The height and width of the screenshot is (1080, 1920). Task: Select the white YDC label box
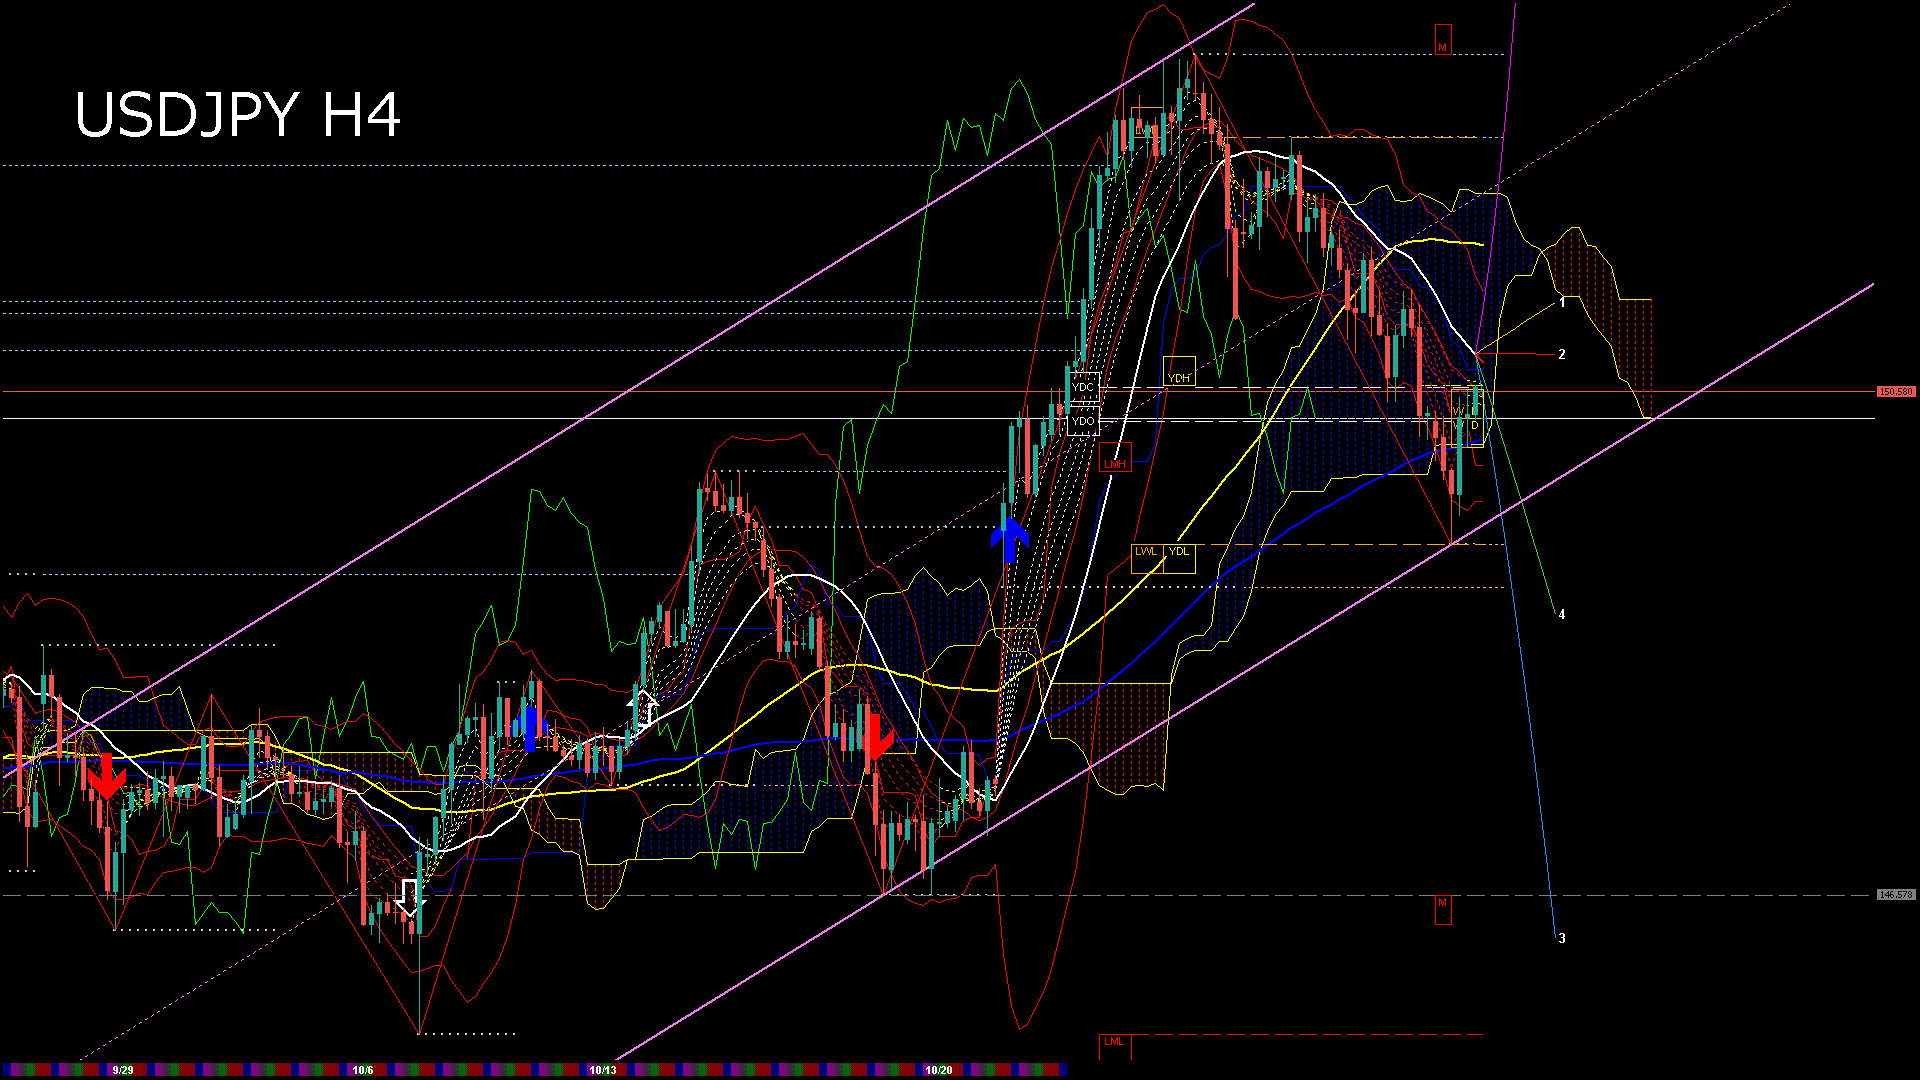click(x=1083, y=387)
